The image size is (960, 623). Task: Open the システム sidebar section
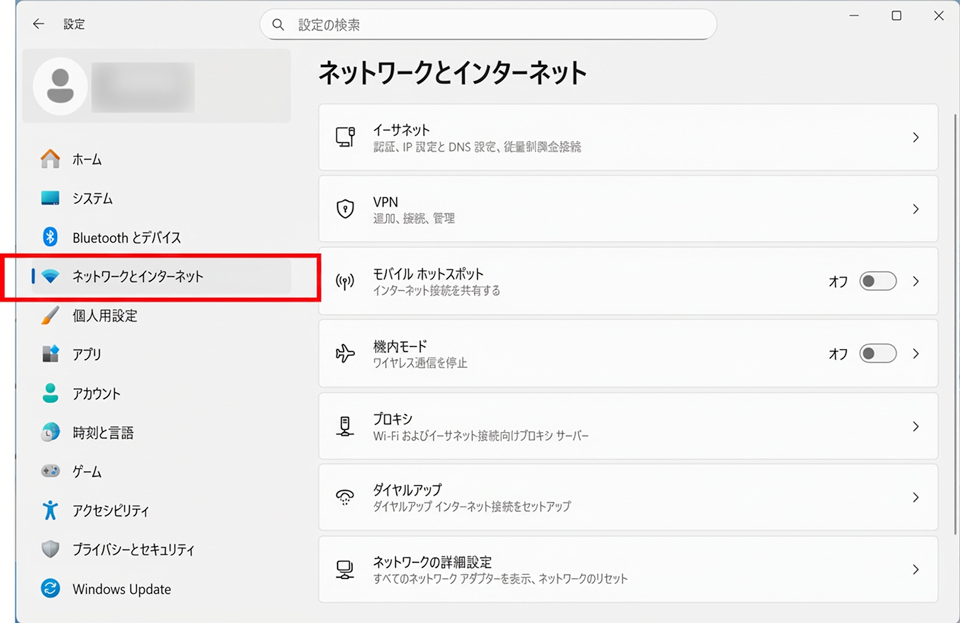92,199
